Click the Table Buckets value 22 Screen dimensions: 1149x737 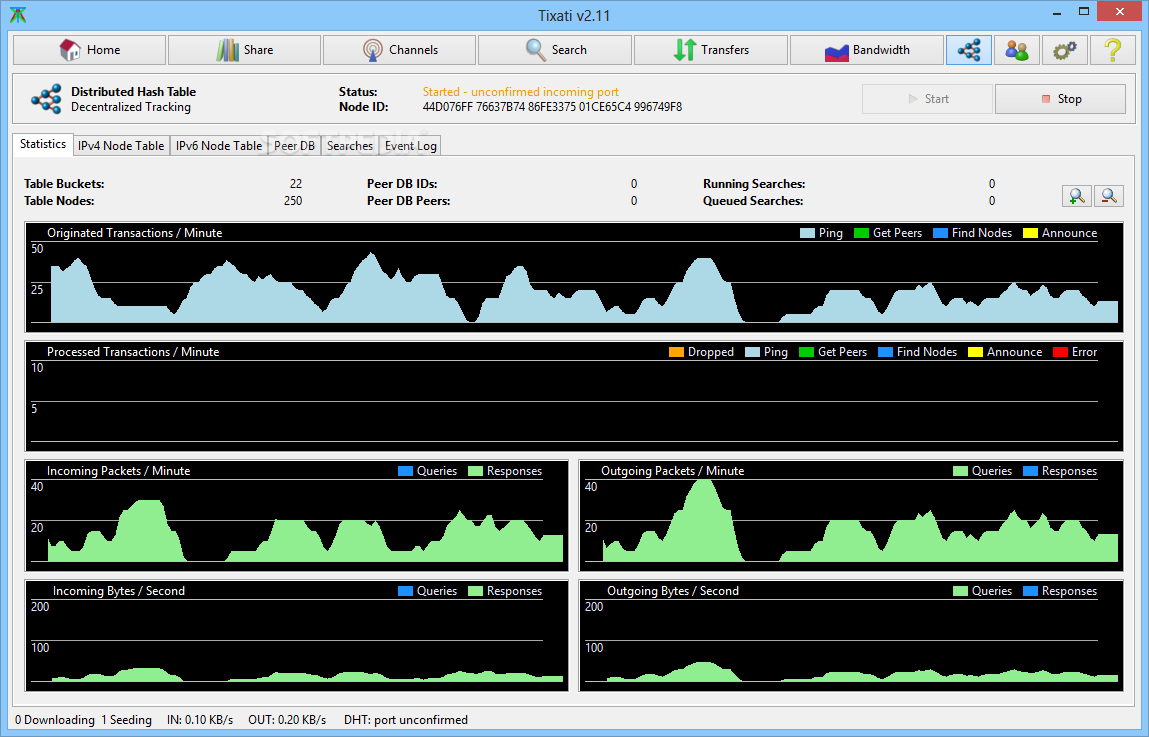295,184
